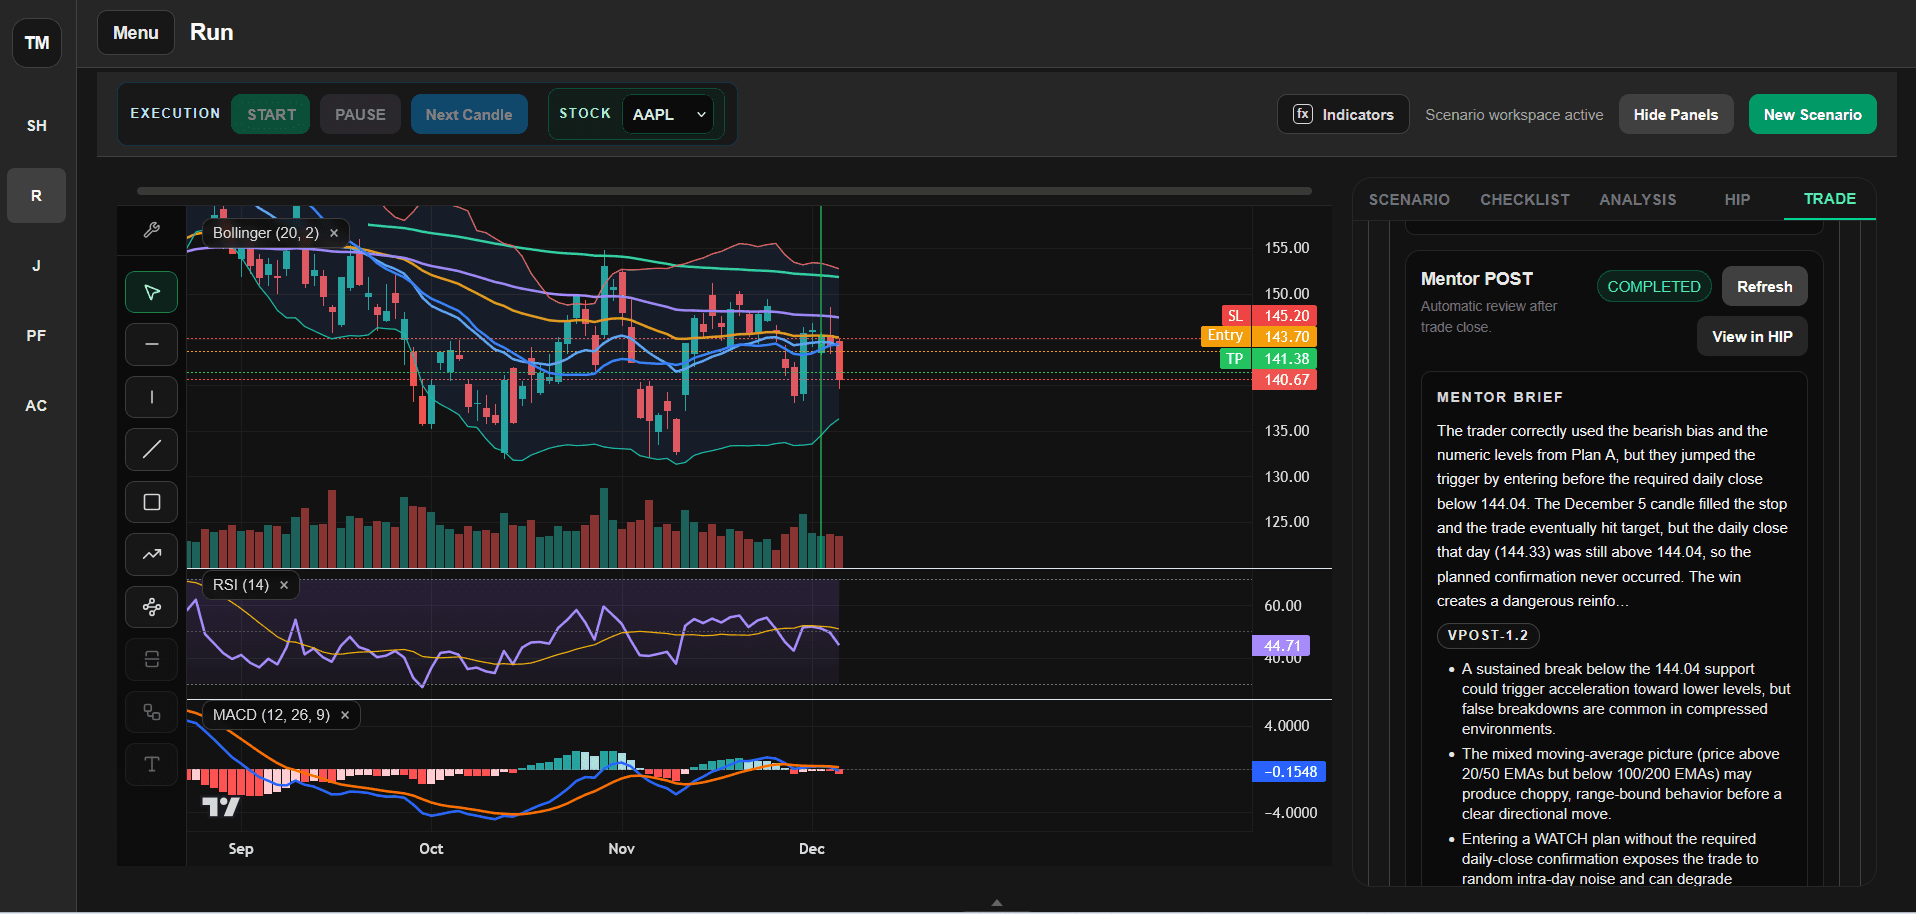Create a New Scenario
Viewport: 1916px width, 914px height.
click(x=1812, y=114)
